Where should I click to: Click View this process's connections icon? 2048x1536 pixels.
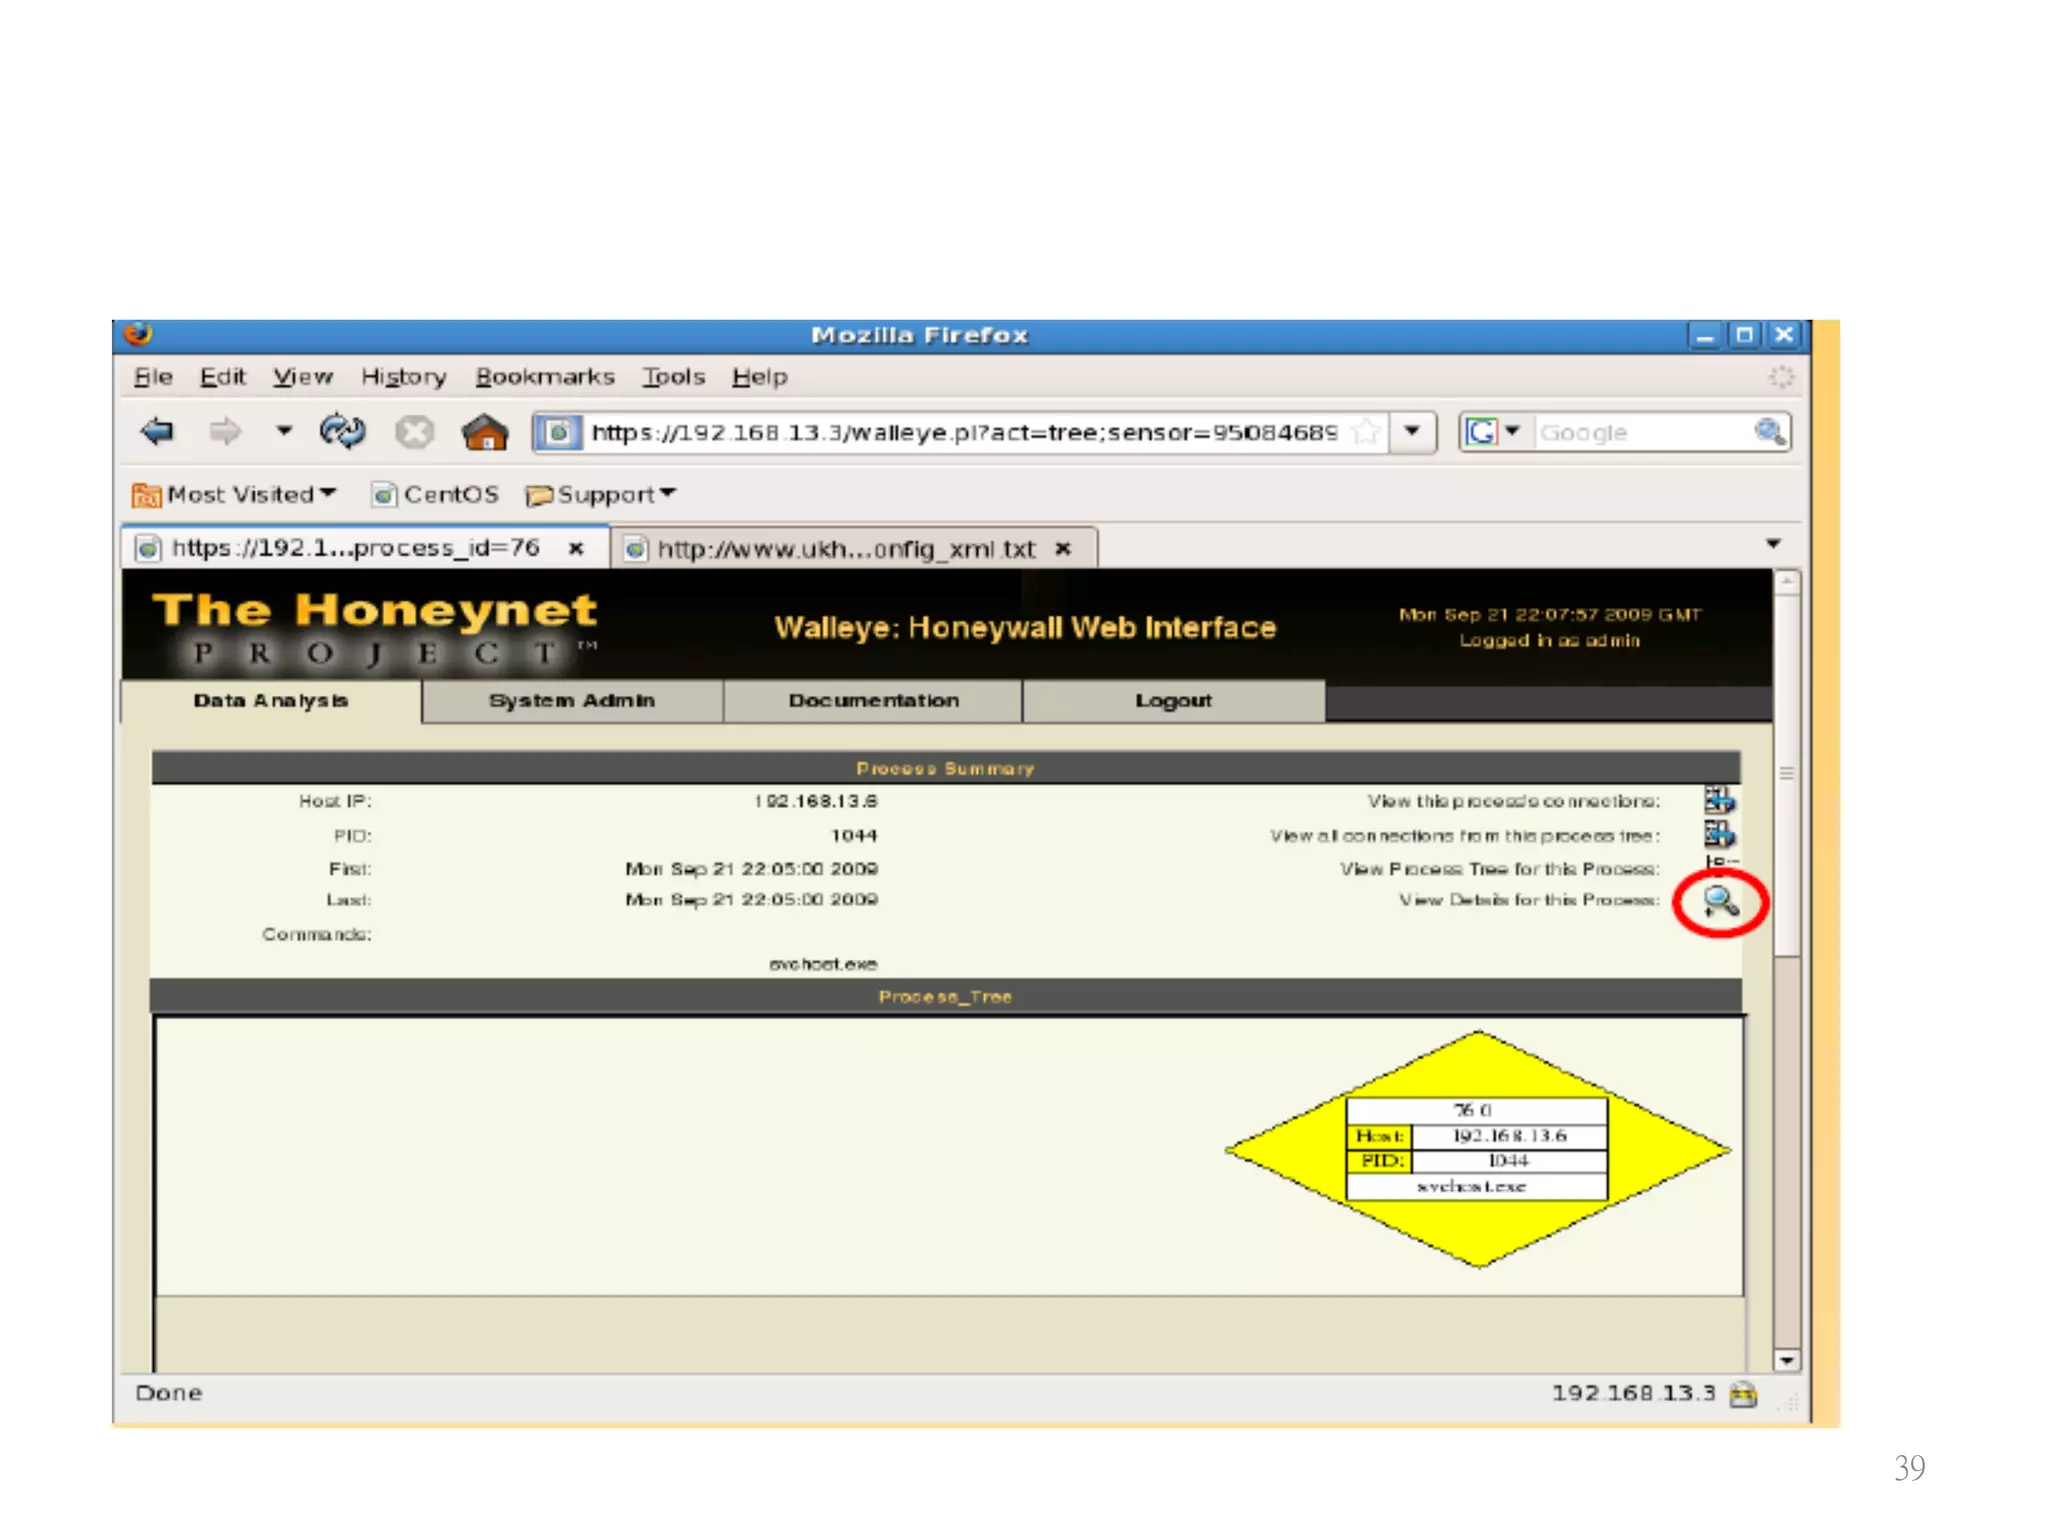tap(1719, 800)
